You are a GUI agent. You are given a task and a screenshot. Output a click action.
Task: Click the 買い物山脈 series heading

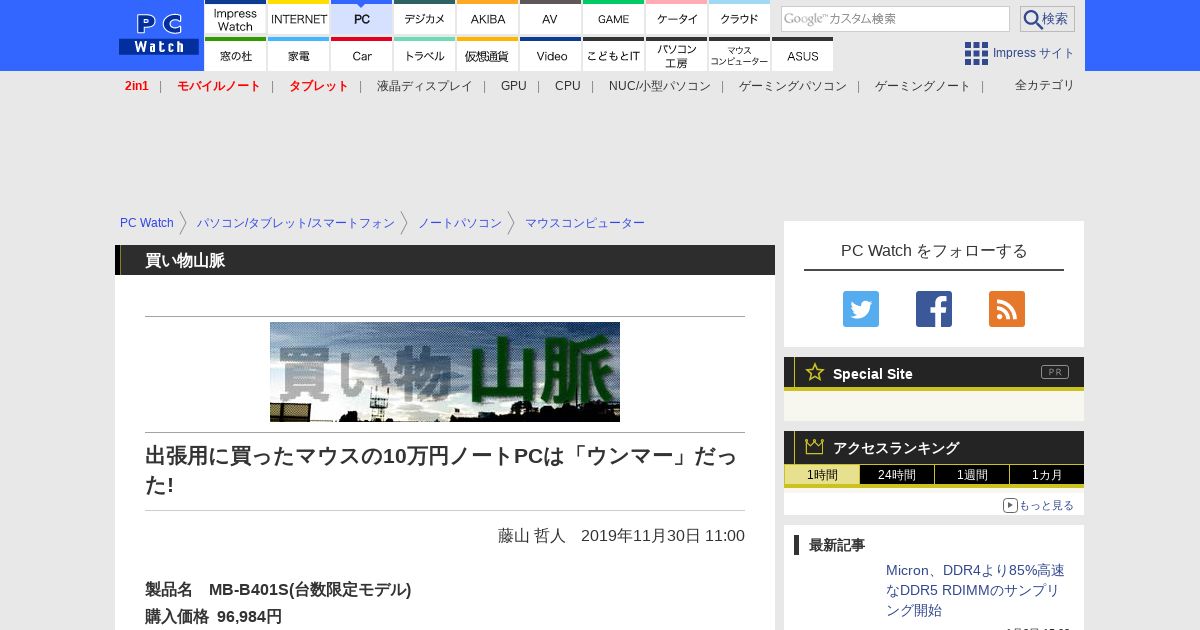pyautogui.click(x=185, y=260)
